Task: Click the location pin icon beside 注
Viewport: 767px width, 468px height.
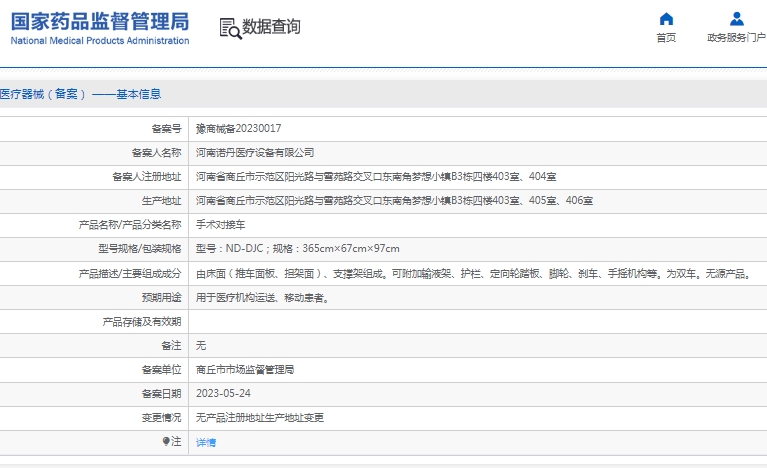Action: click(166, 442)
